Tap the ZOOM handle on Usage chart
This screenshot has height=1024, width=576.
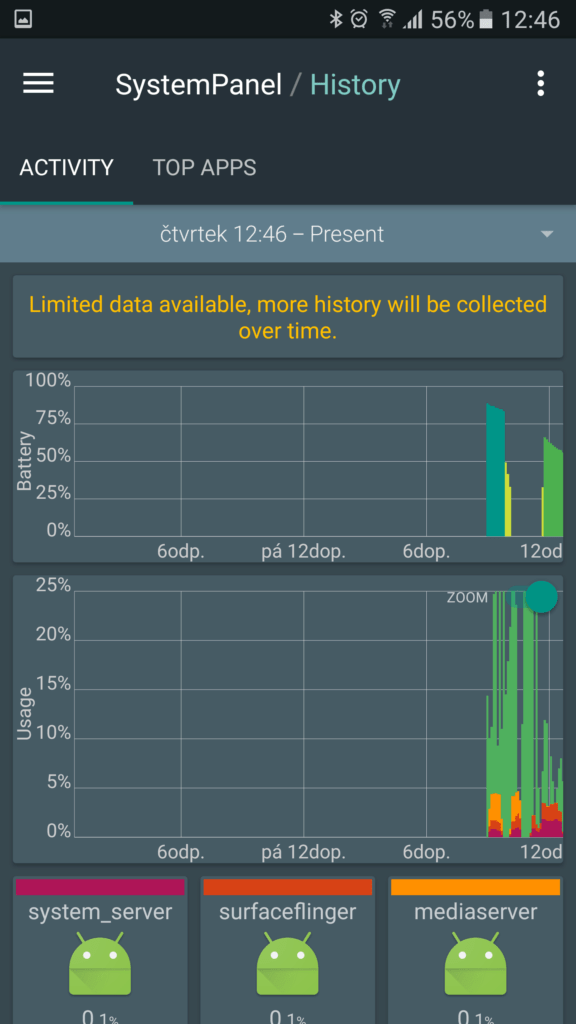[x=541, y=596]
